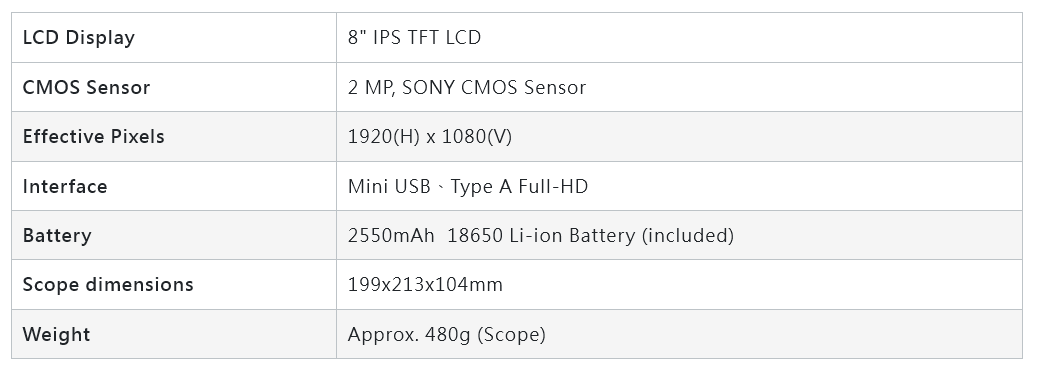Click the Type A text in interface row
This screenshot has height=373, width=1039.
482,187
